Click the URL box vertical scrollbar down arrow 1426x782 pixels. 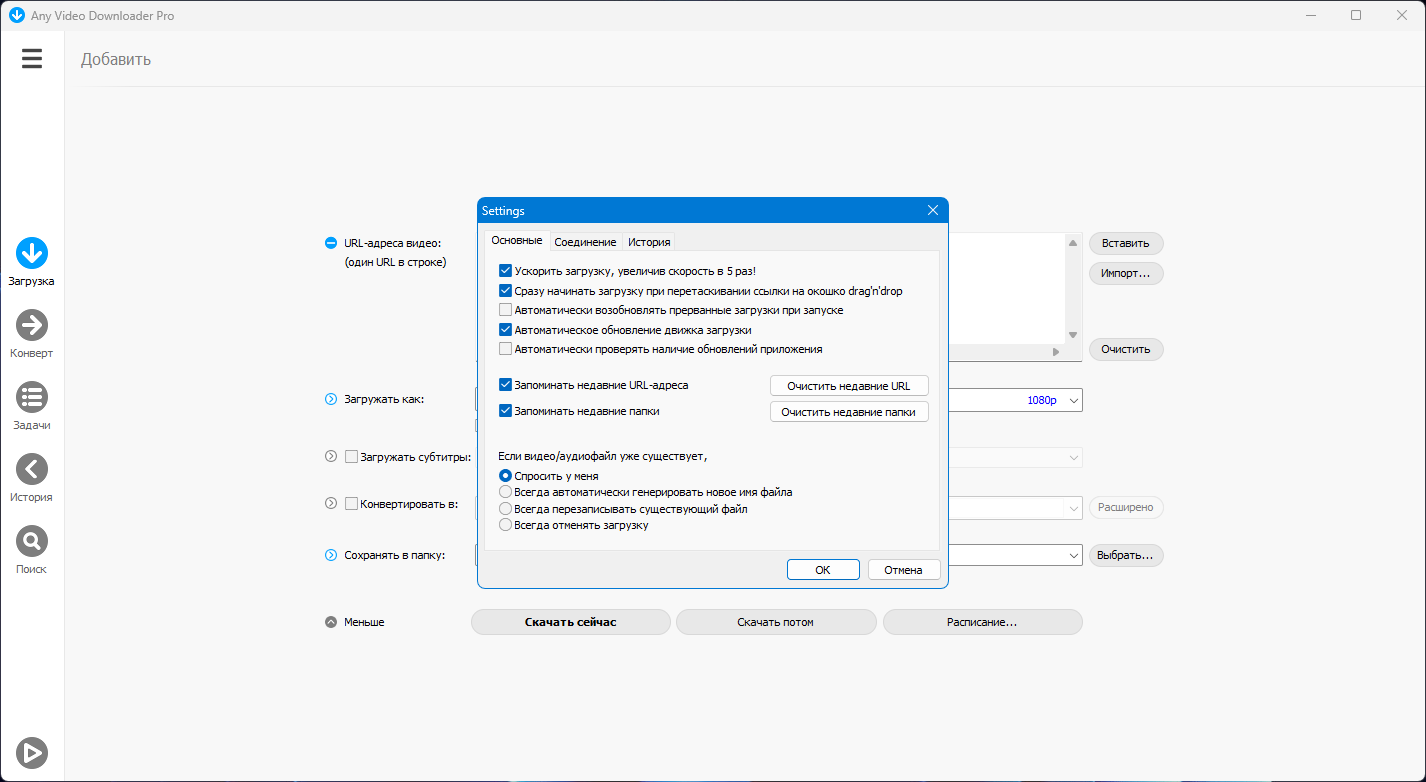coord(1073,335)
